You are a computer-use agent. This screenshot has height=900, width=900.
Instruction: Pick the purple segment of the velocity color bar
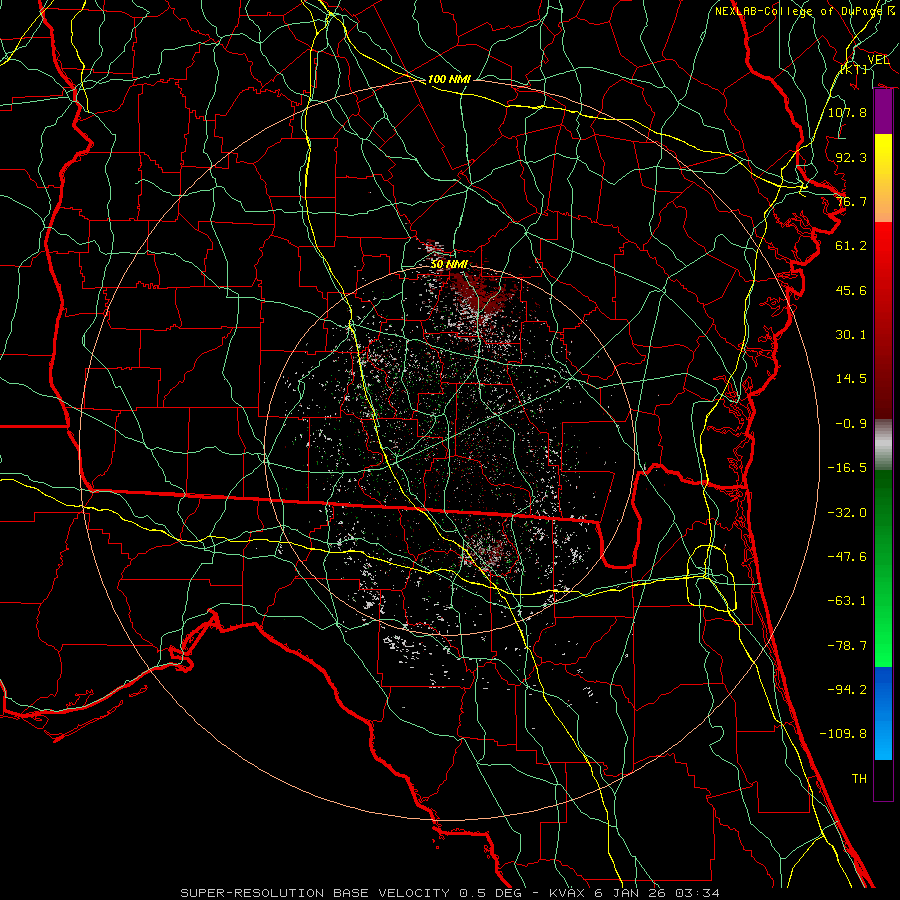tap(883, 112)
